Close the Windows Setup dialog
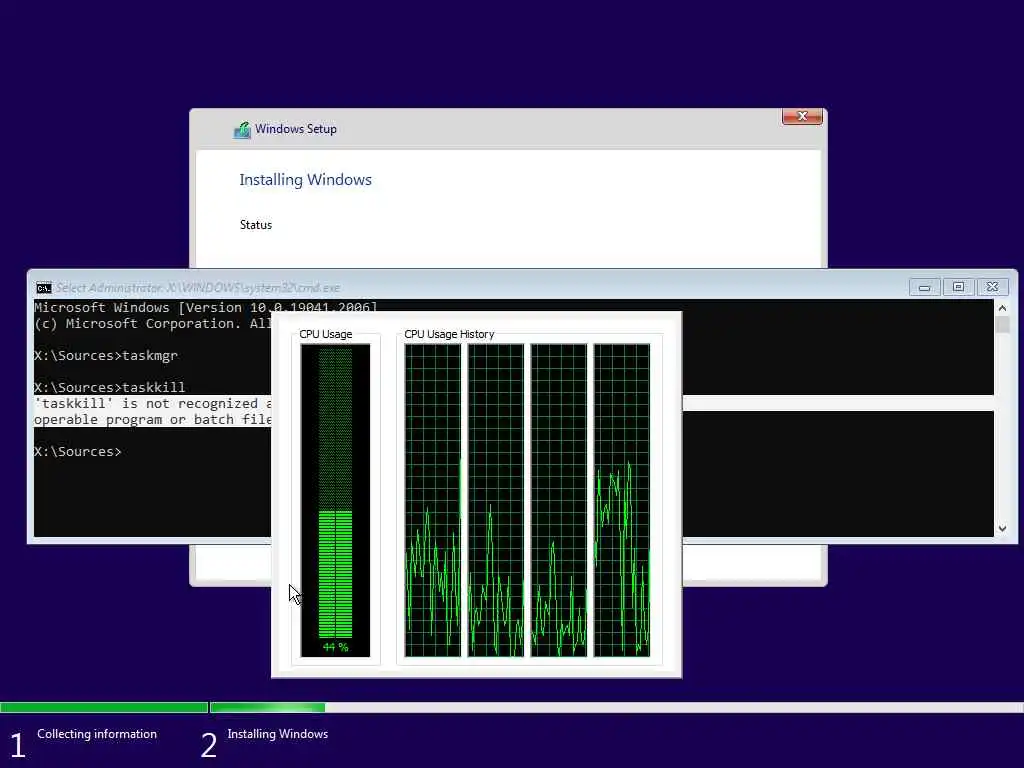Screen dimensions: 1024x768 point(802,116)
